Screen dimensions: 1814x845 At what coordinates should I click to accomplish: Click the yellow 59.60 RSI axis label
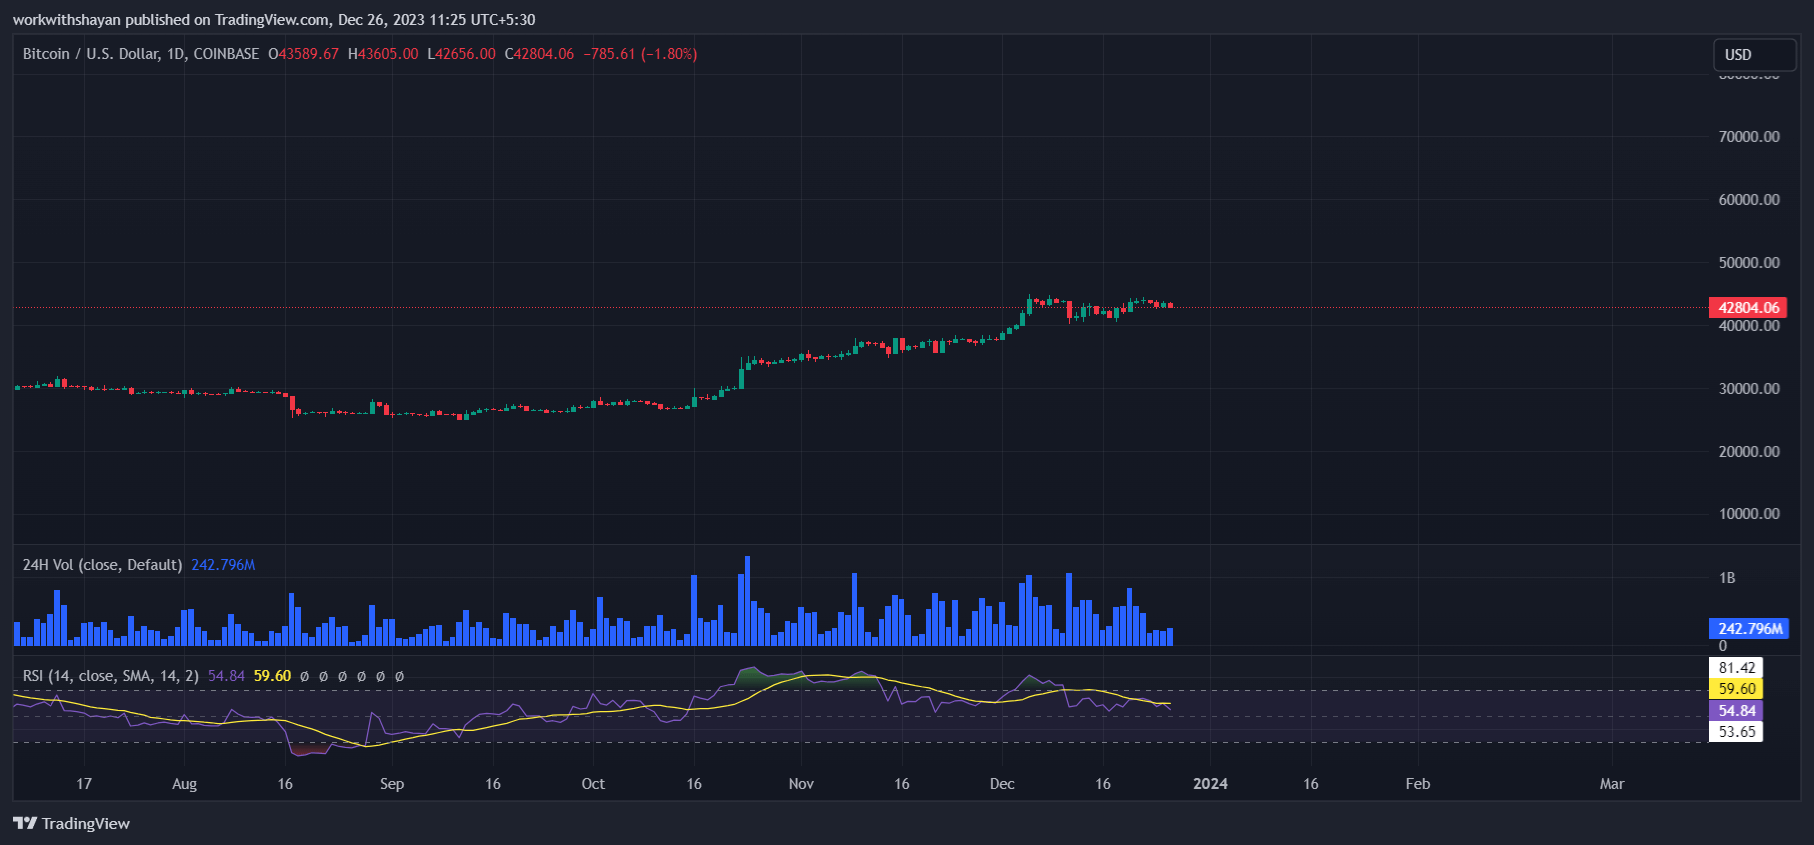1736,689
